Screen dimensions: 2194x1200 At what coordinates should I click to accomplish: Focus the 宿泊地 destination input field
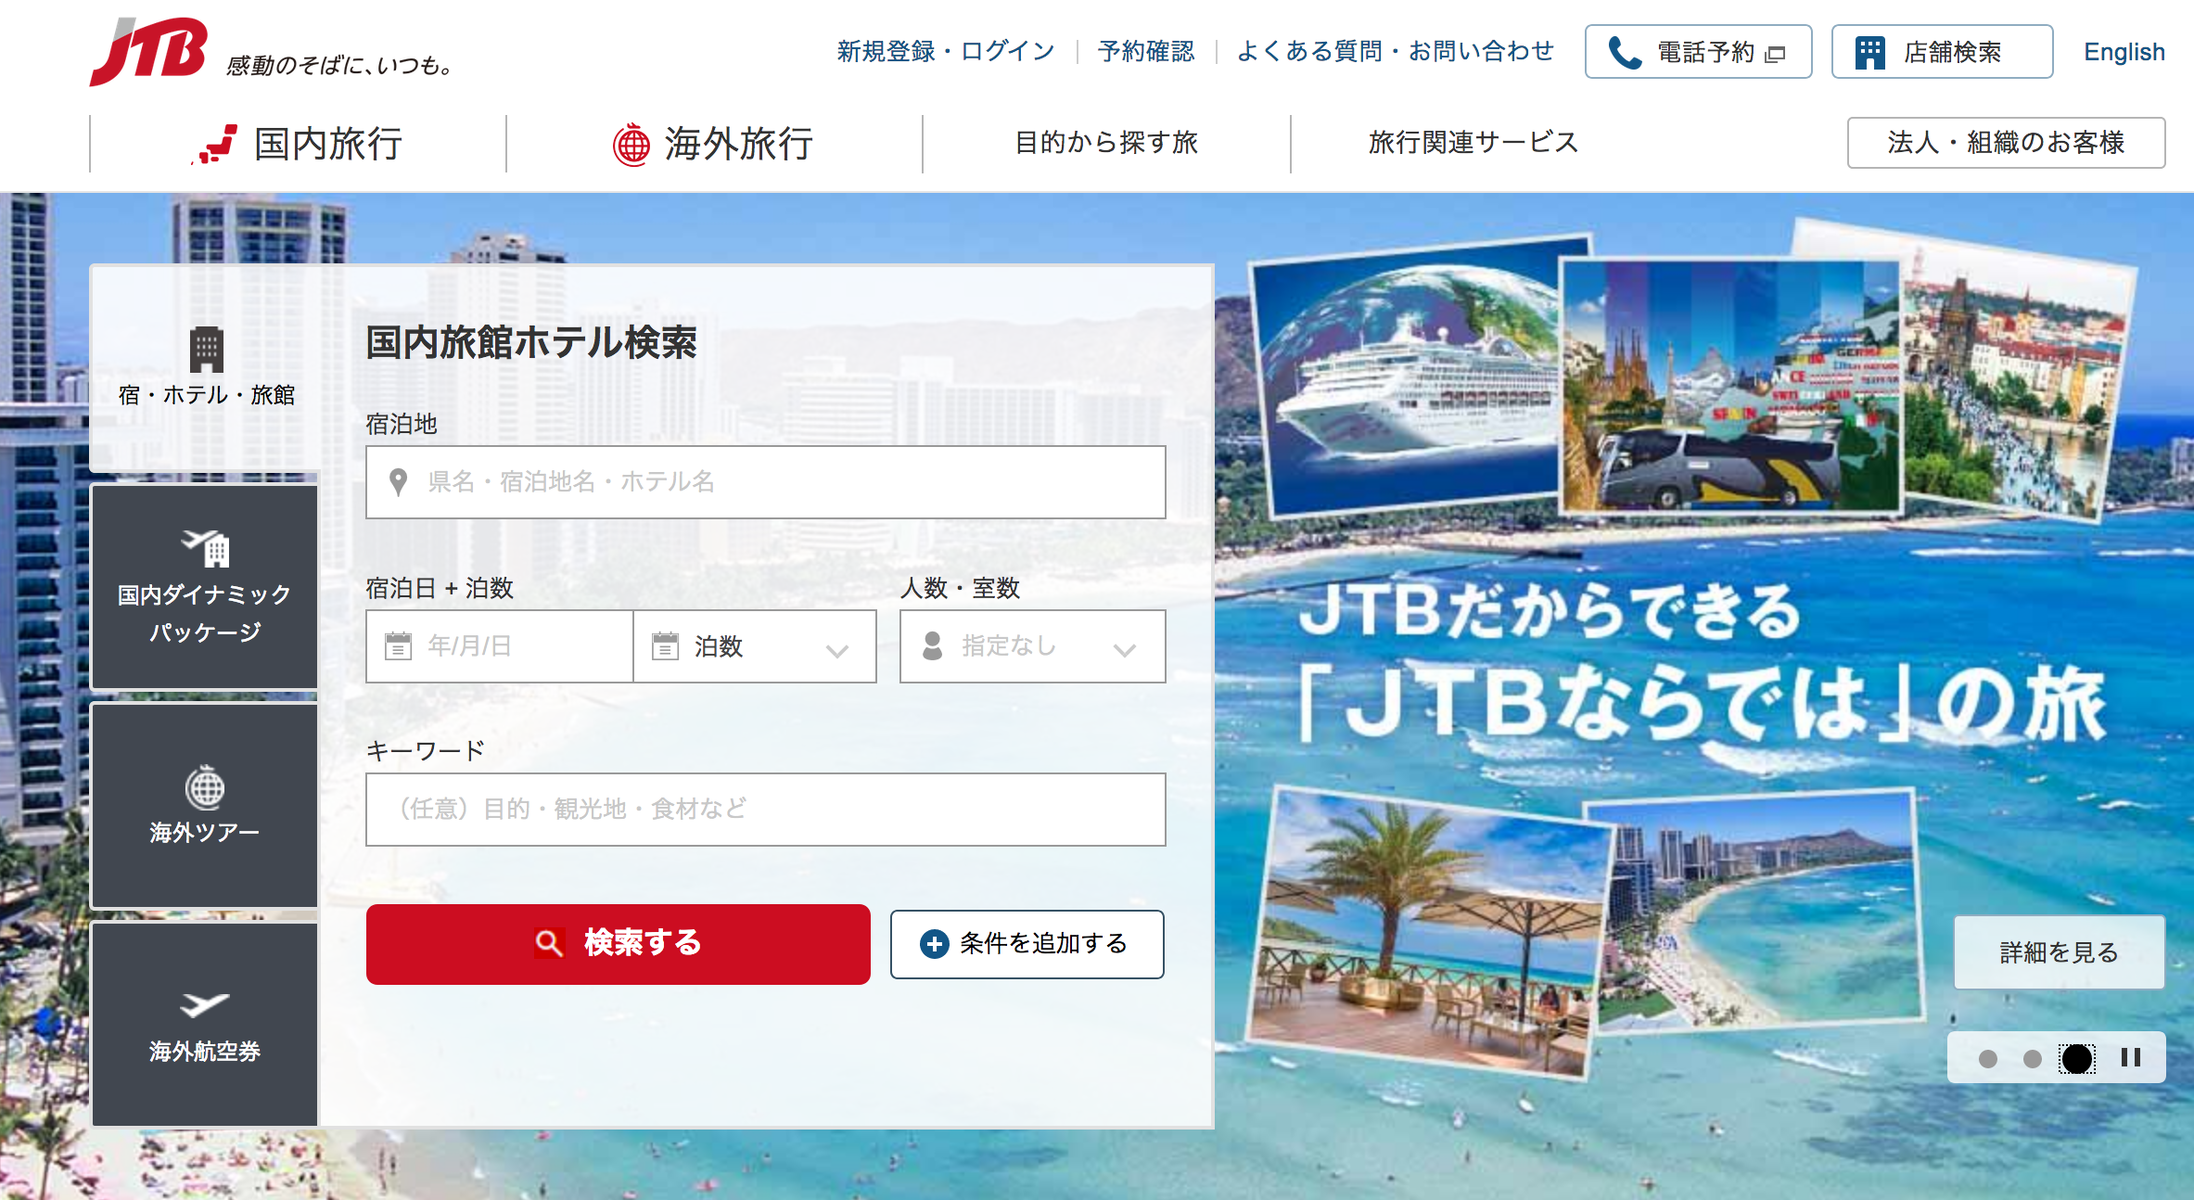766,482
